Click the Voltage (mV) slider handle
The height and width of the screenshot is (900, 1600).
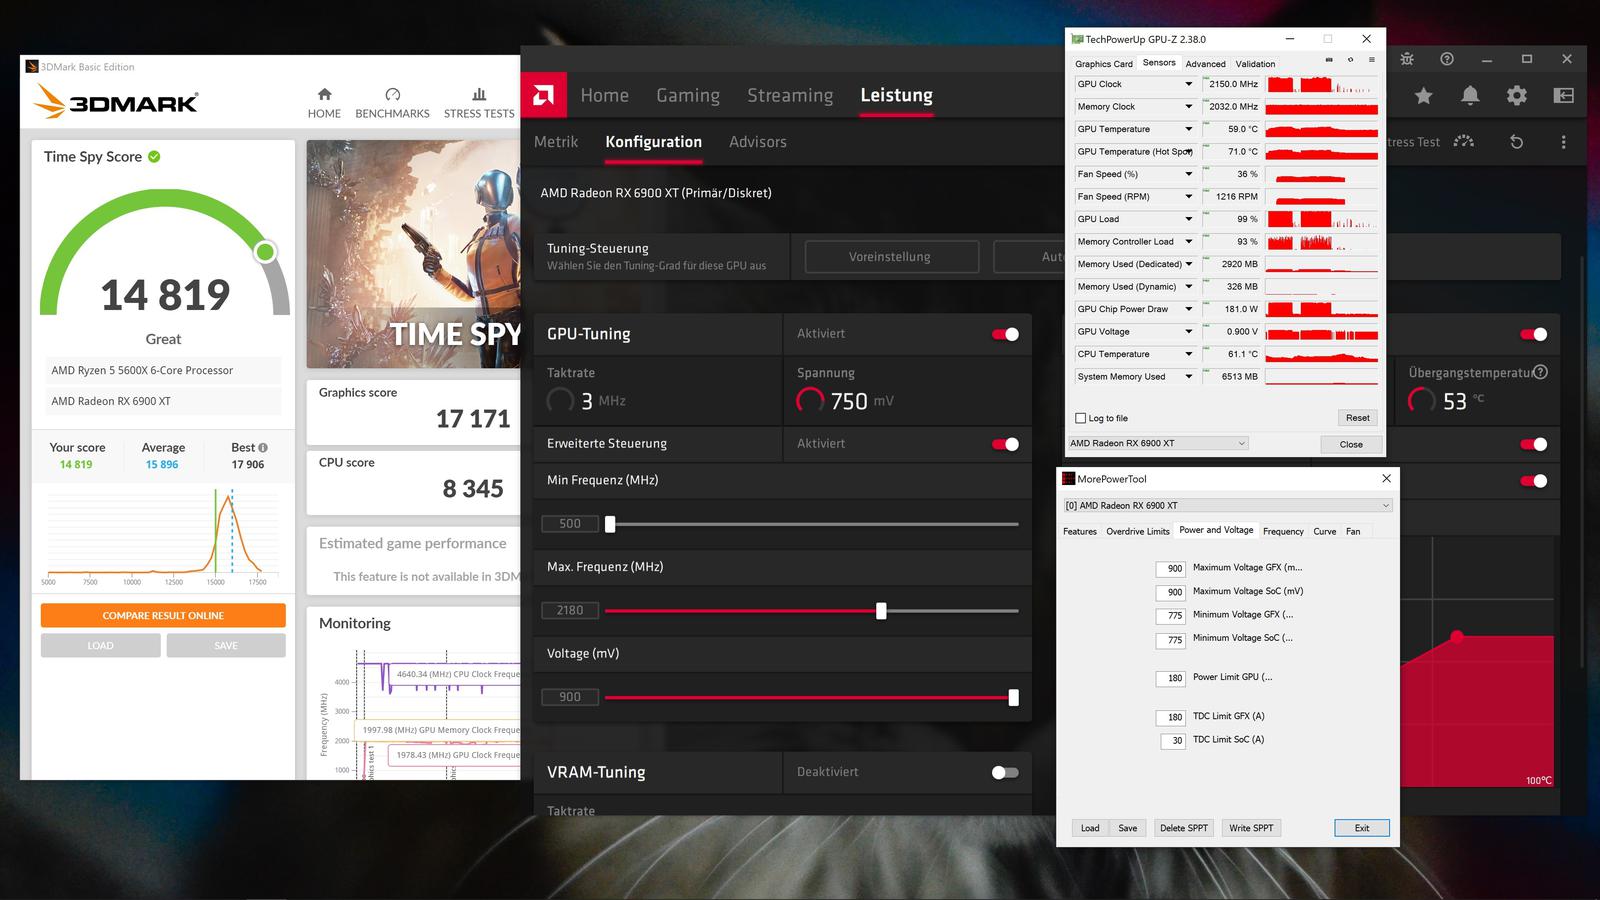click(x=1014, y=698)
